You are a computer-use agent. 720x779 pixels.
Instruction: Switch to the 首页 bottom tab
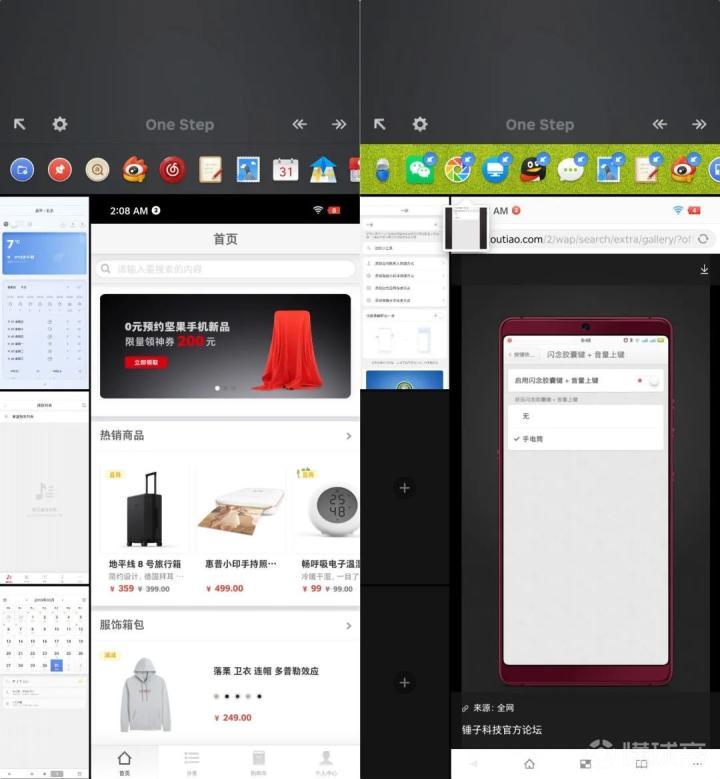coord(124,761)
